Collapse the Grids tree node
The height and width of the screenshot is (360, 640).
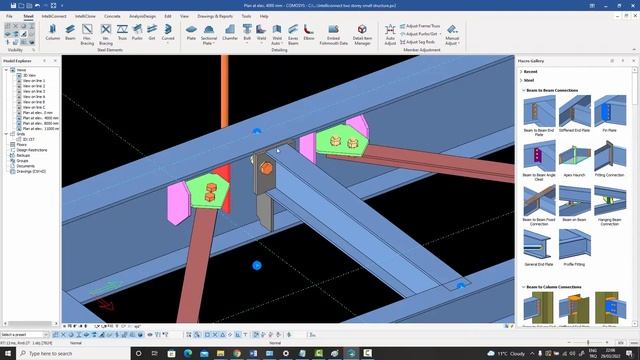pos(6,134)
